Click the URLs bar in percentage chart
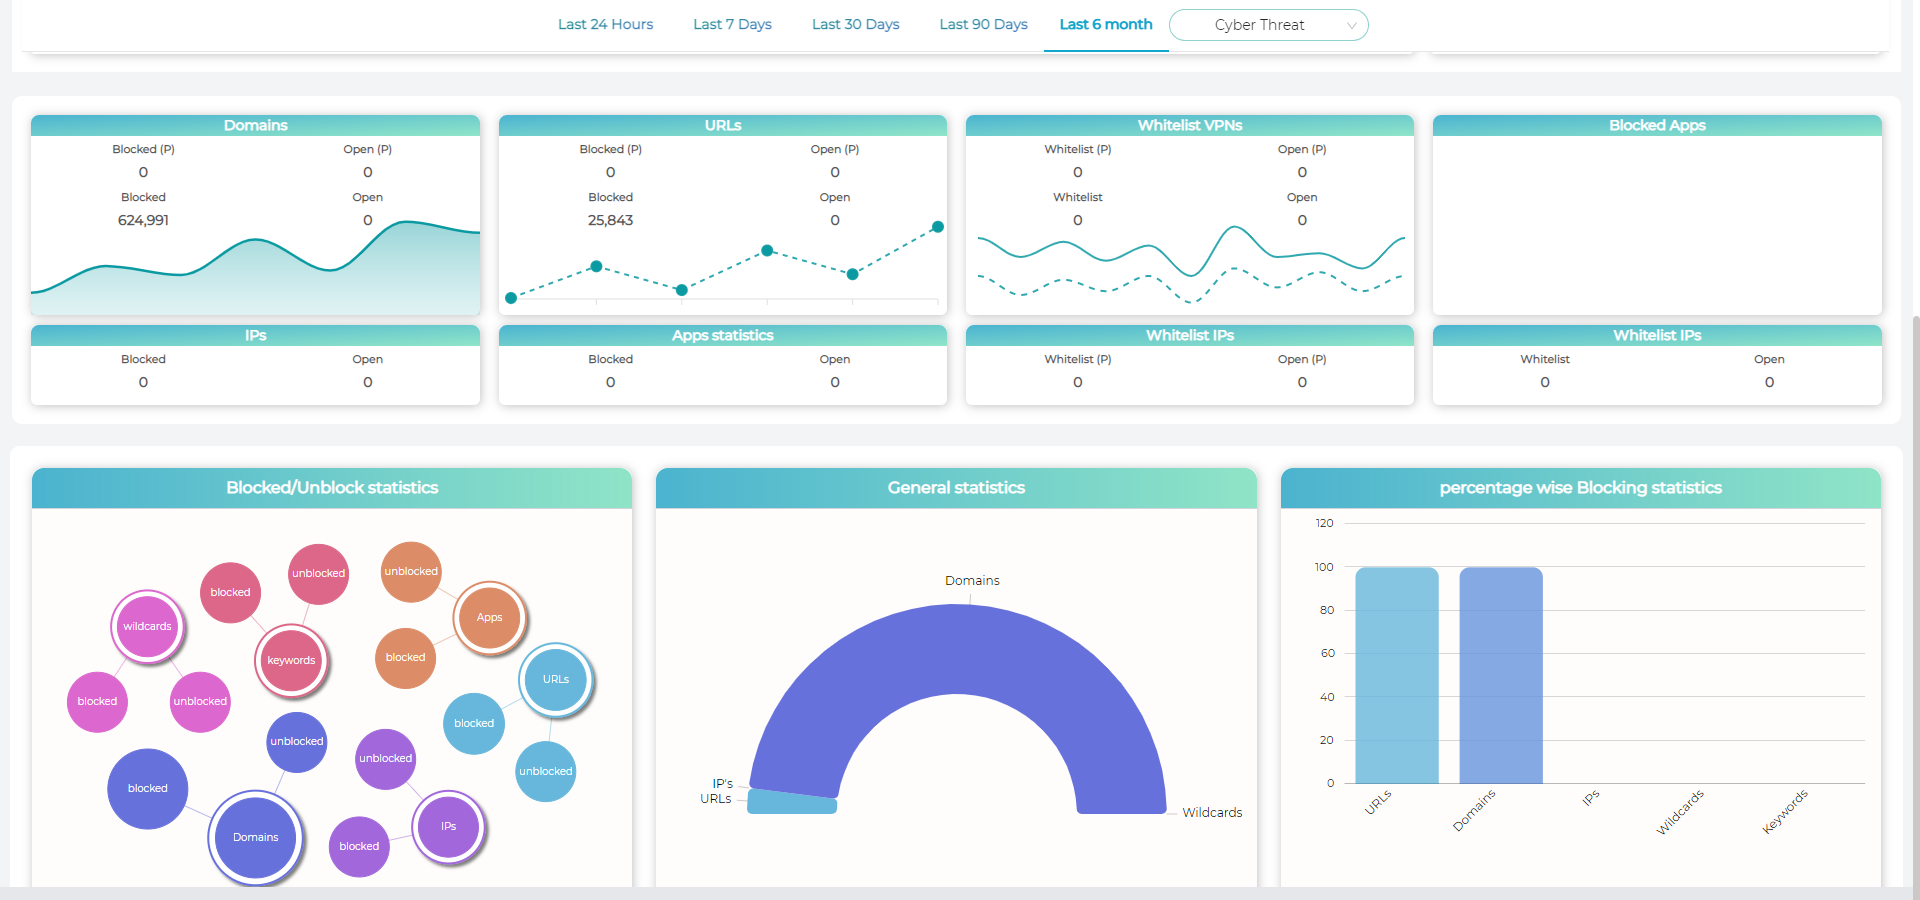The height and width of the screenshot is (900, 1920). [x=1396, y=676]
